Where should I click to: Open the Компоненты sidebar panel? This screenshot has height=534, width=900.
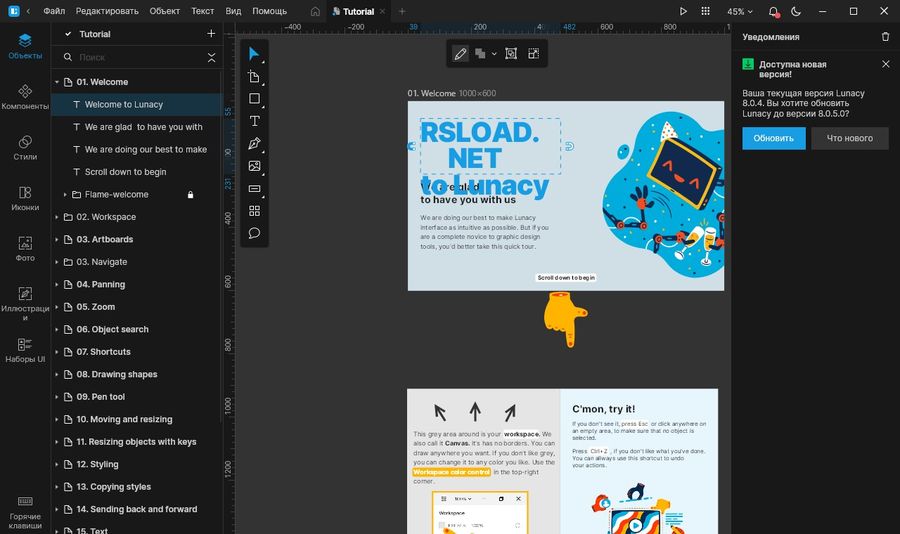25,97
